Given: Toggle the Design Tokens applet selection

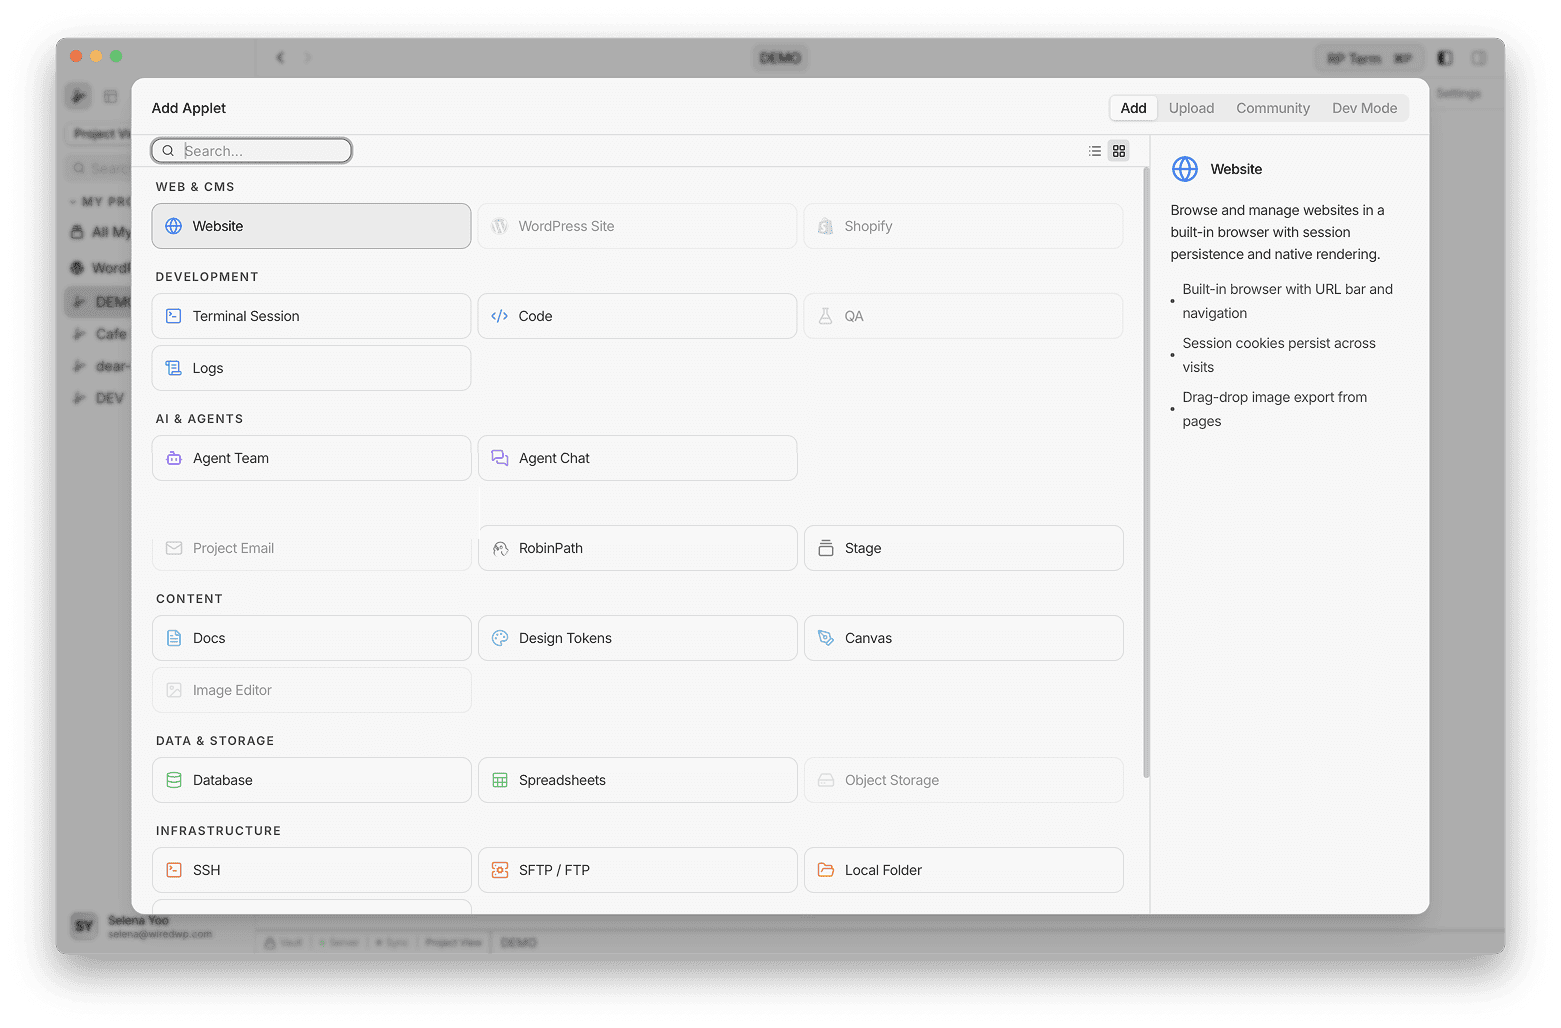Looking at the screenshot, I should (x=637, y=637).
